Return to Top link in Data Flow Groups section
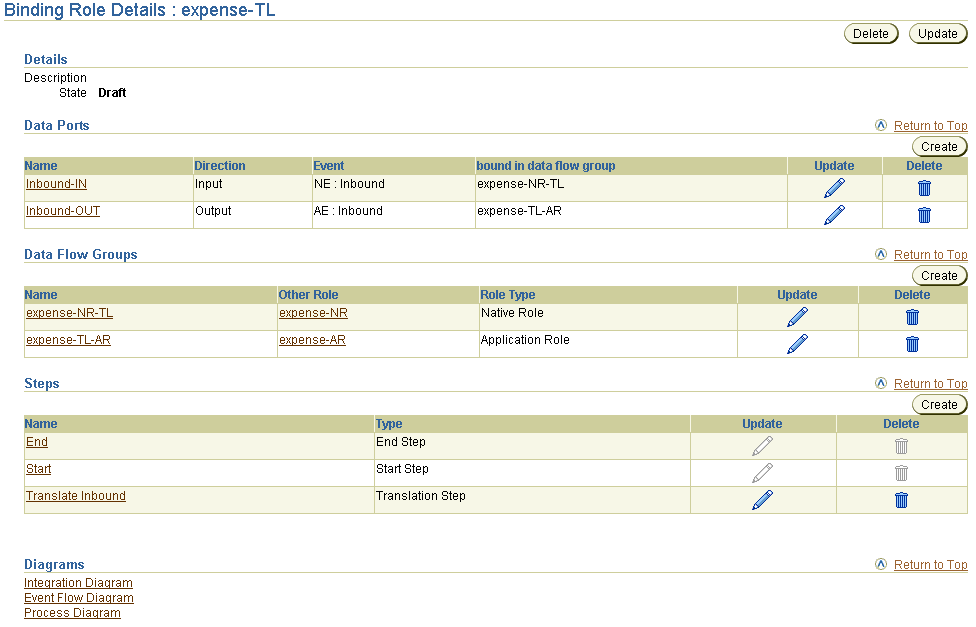The height and width of the screenshot is (627, 976). point(931,255)
